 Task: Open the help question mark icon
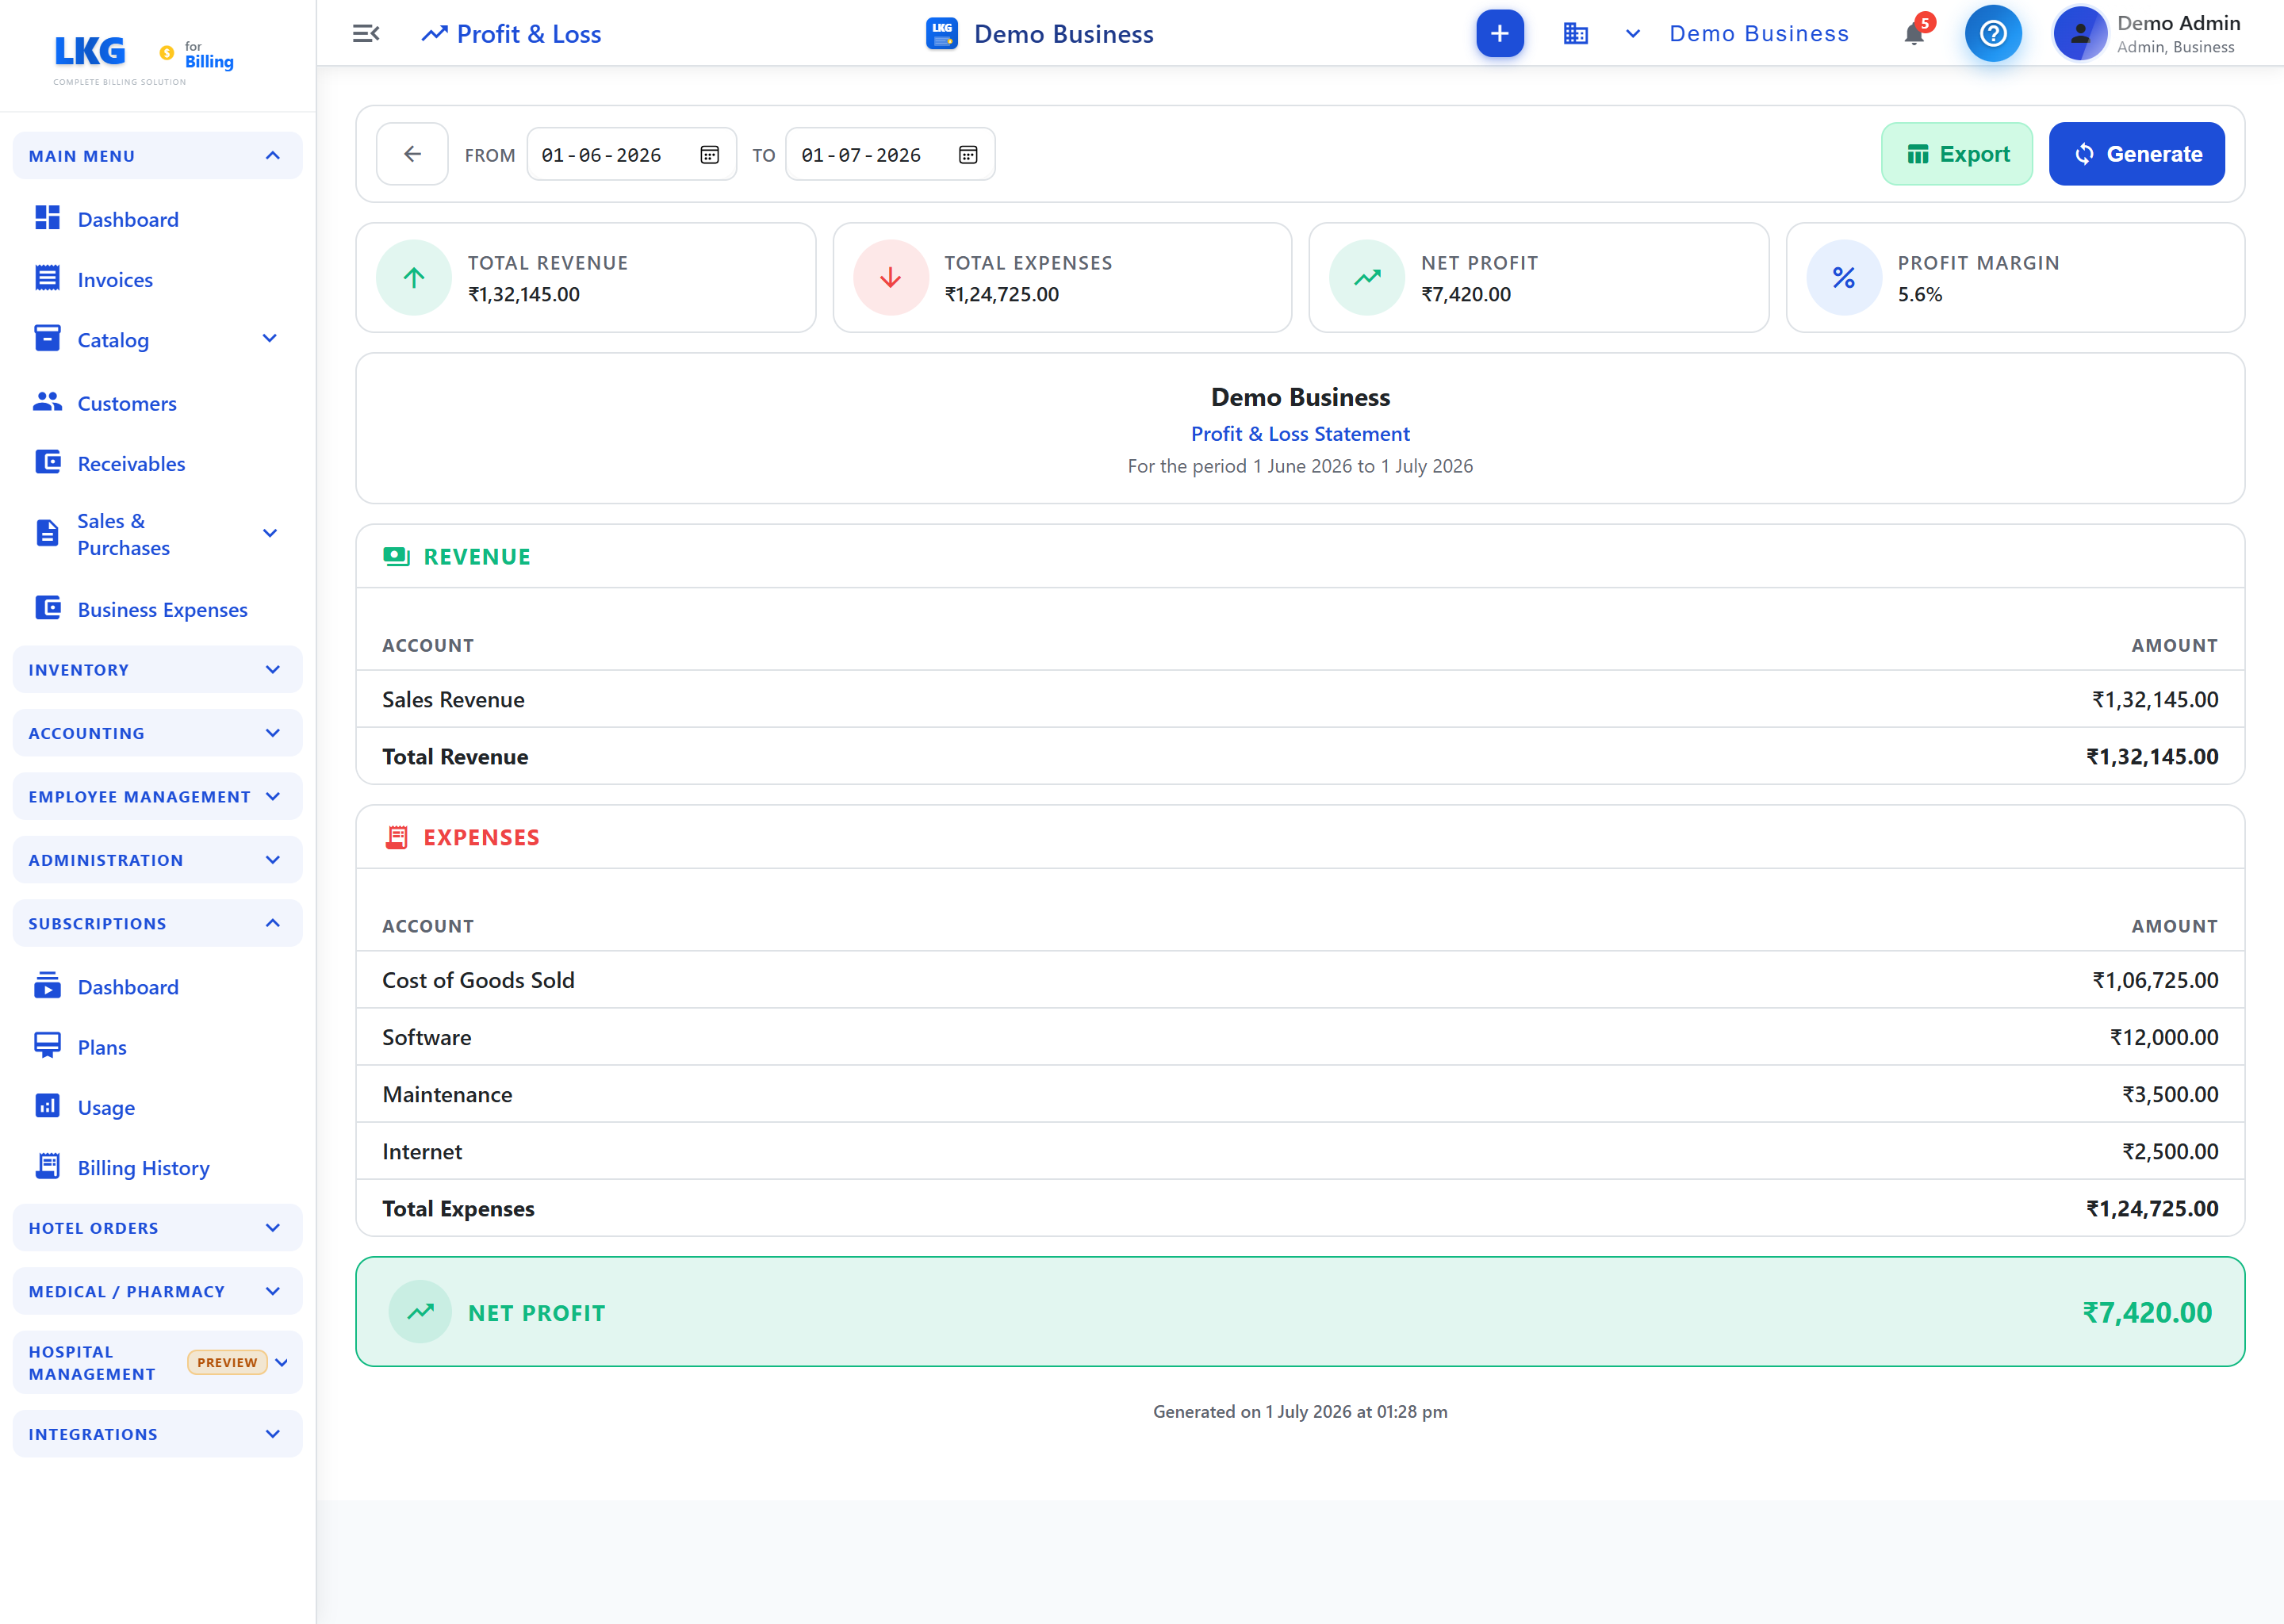coord(1993,34)
